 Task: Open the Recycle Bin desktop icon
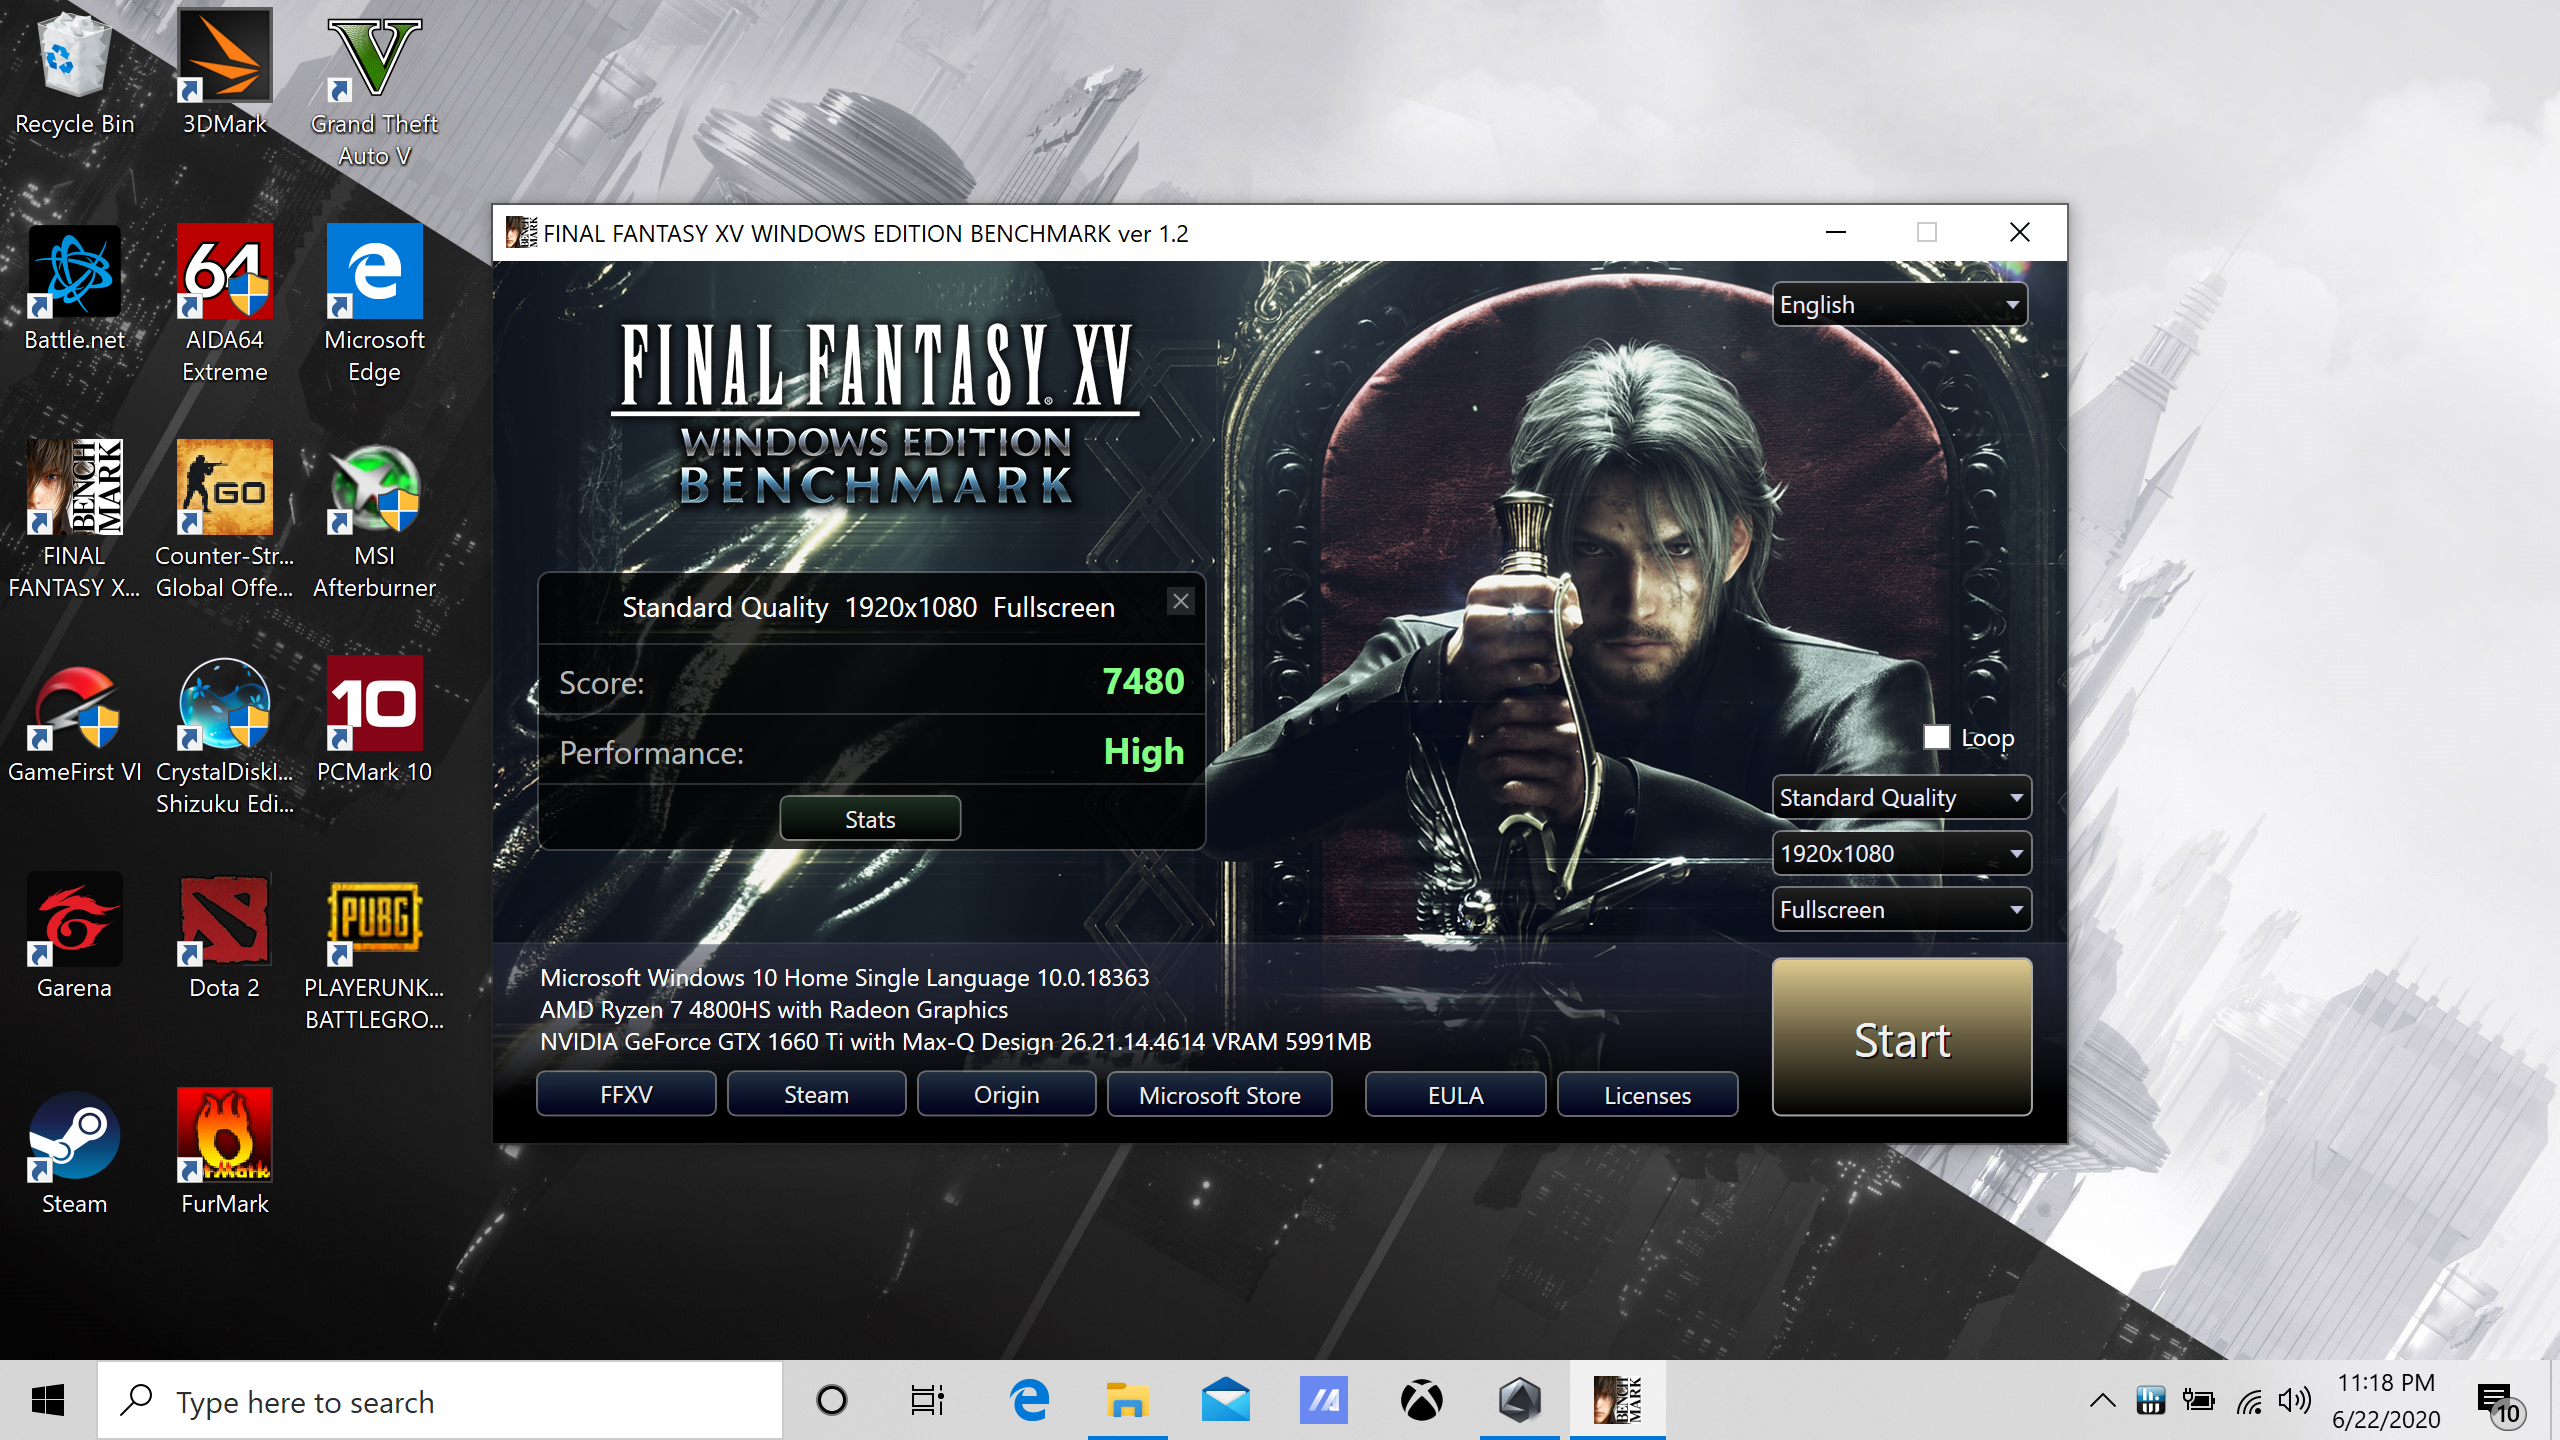pos(74,75)
